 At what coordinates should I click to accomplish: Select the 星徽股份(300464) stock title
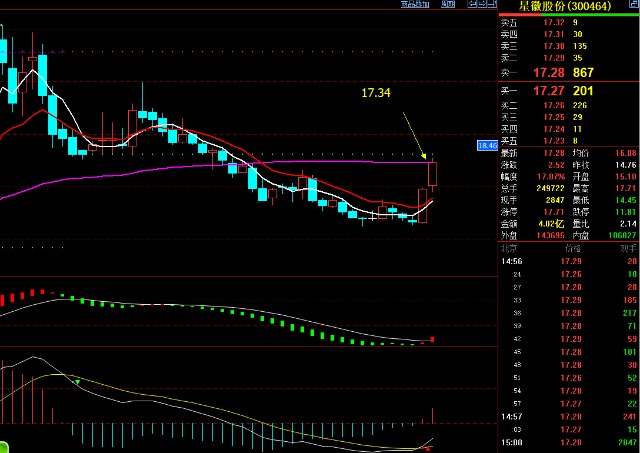click(565, 6)
